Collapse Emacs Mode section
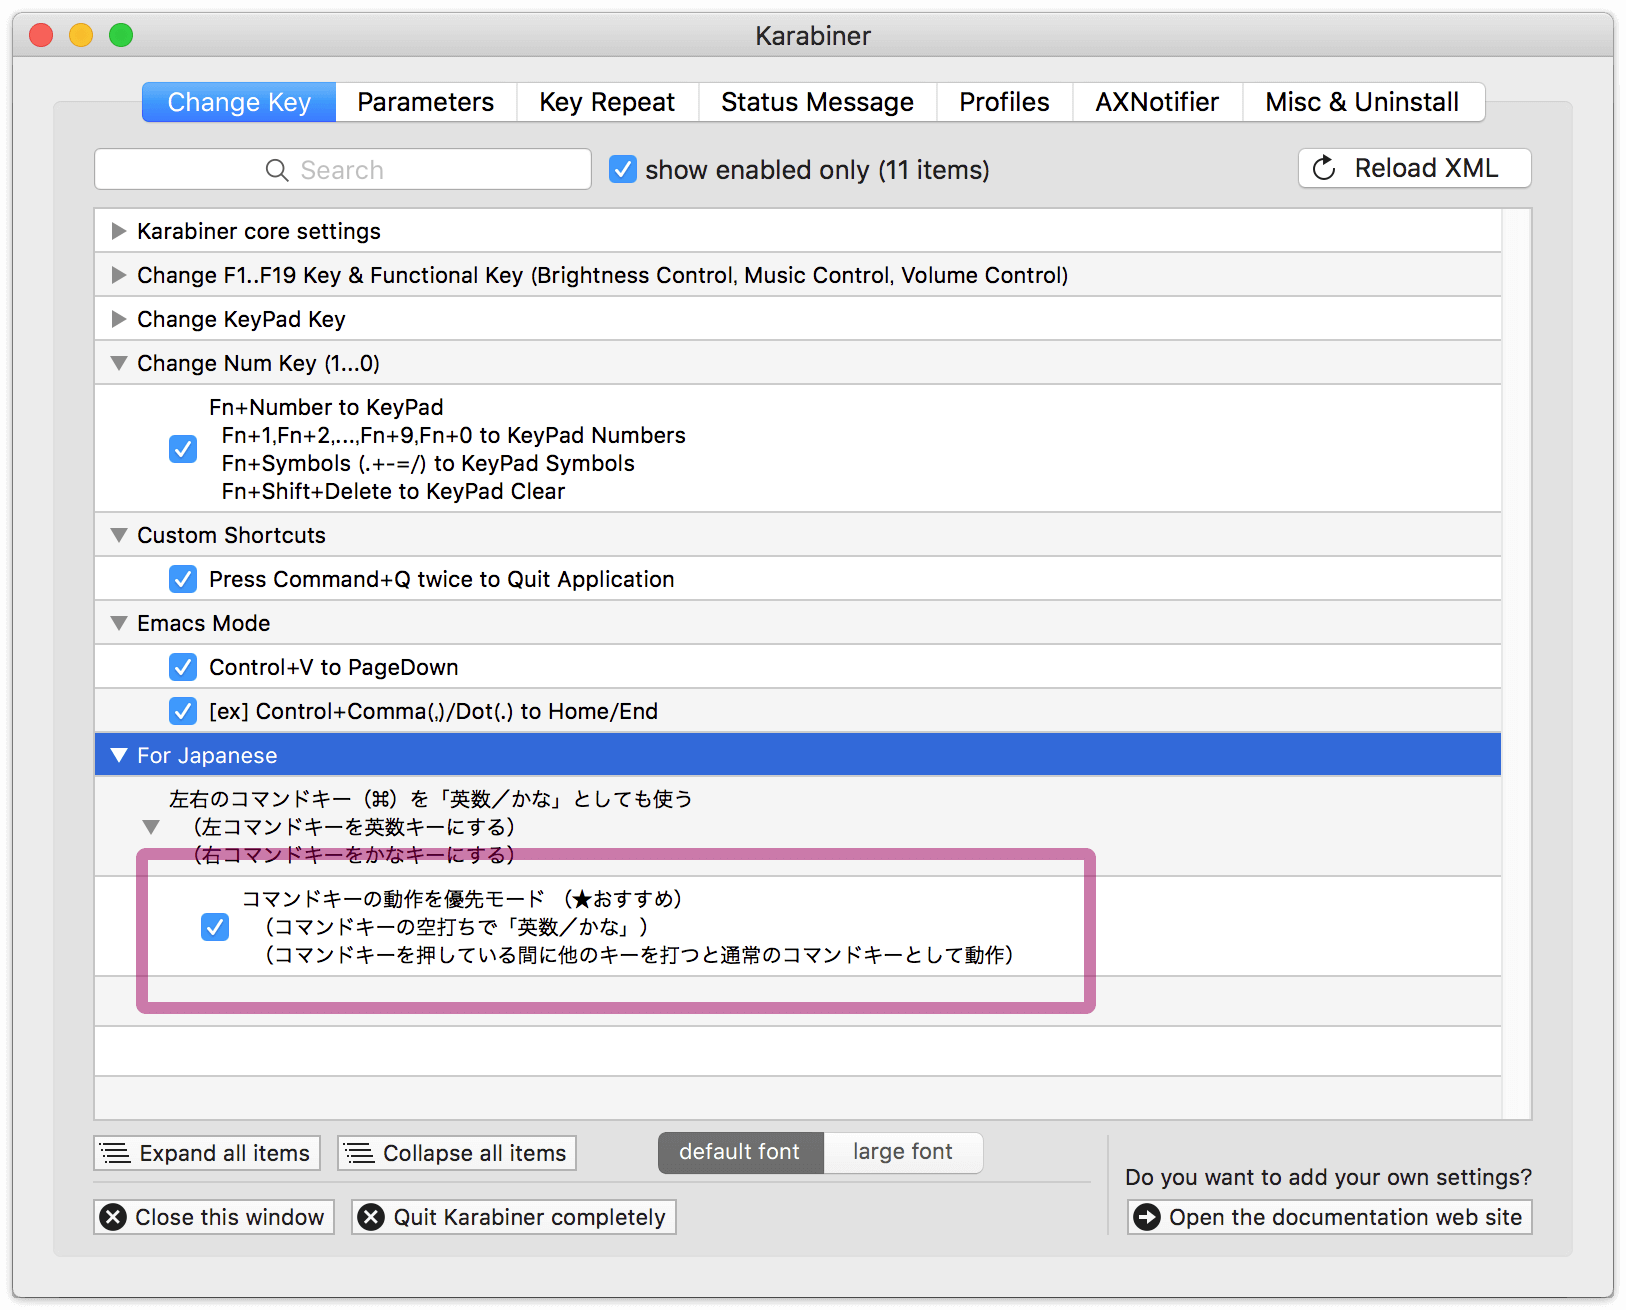This screenshot has width=1626, height=1310. tap(119, 623)
